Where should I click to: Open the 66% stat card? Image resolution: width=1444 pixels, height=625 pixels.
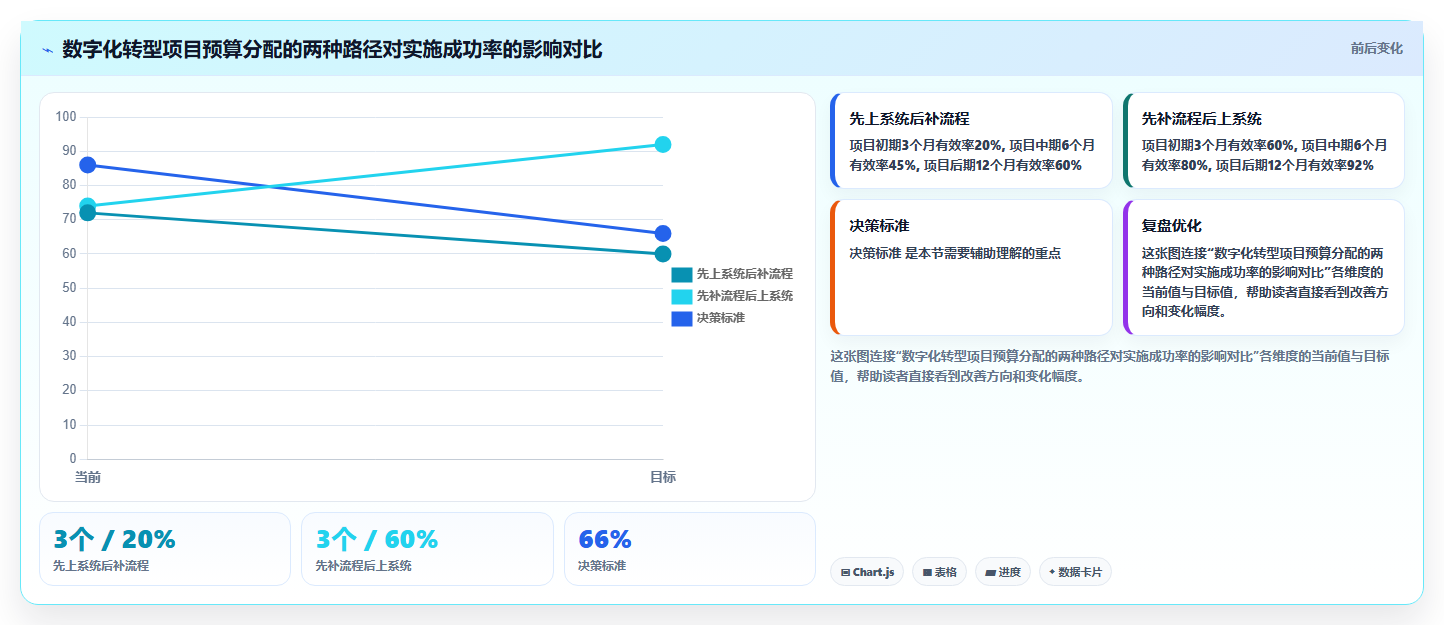pos(690,549)
